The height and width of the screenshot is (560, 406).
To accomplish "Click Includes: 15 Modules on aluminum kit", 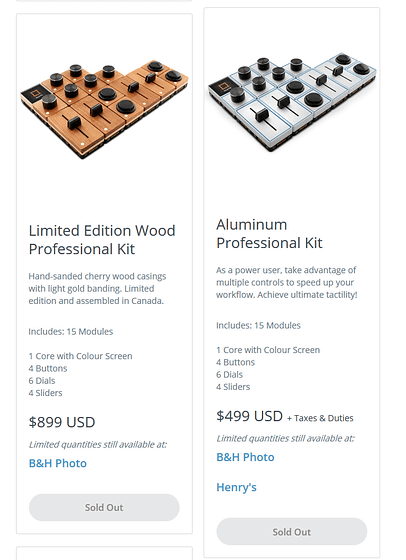I will 258,326.
